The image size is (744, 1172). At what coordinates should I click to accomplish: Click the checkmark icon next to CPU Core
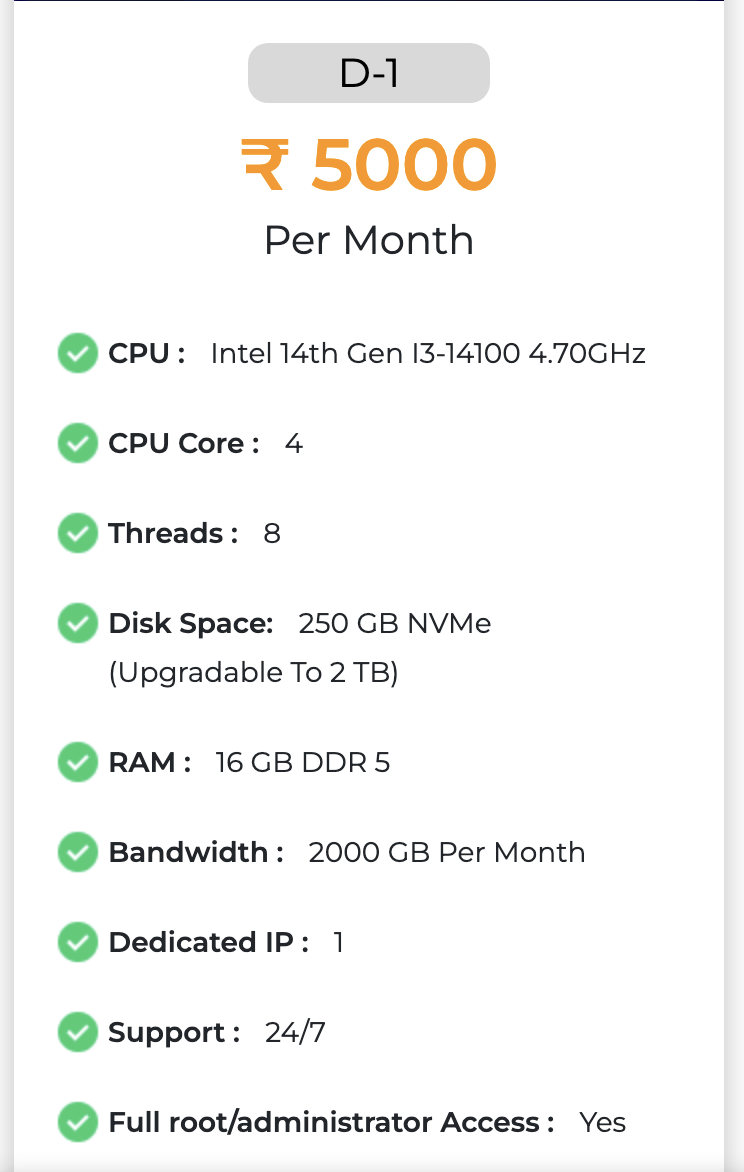77,443
